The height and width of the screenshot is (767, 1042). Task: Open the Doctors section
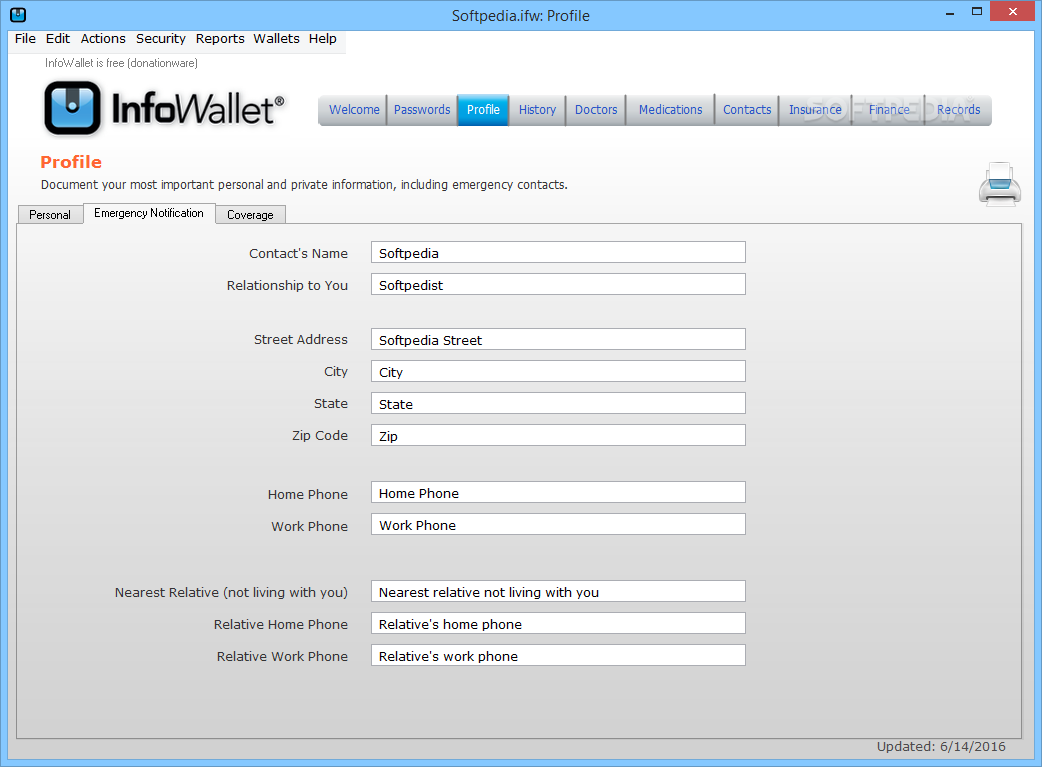pyautogui.click(x=596, y=110)
